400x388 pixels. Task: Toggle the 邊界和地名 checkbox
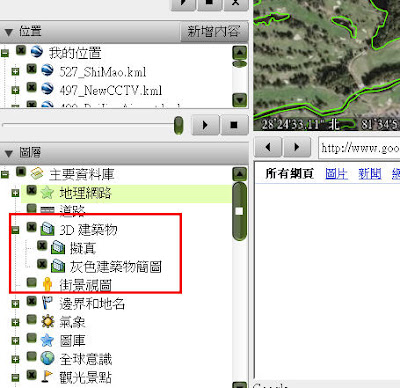[x=31, y=301]
